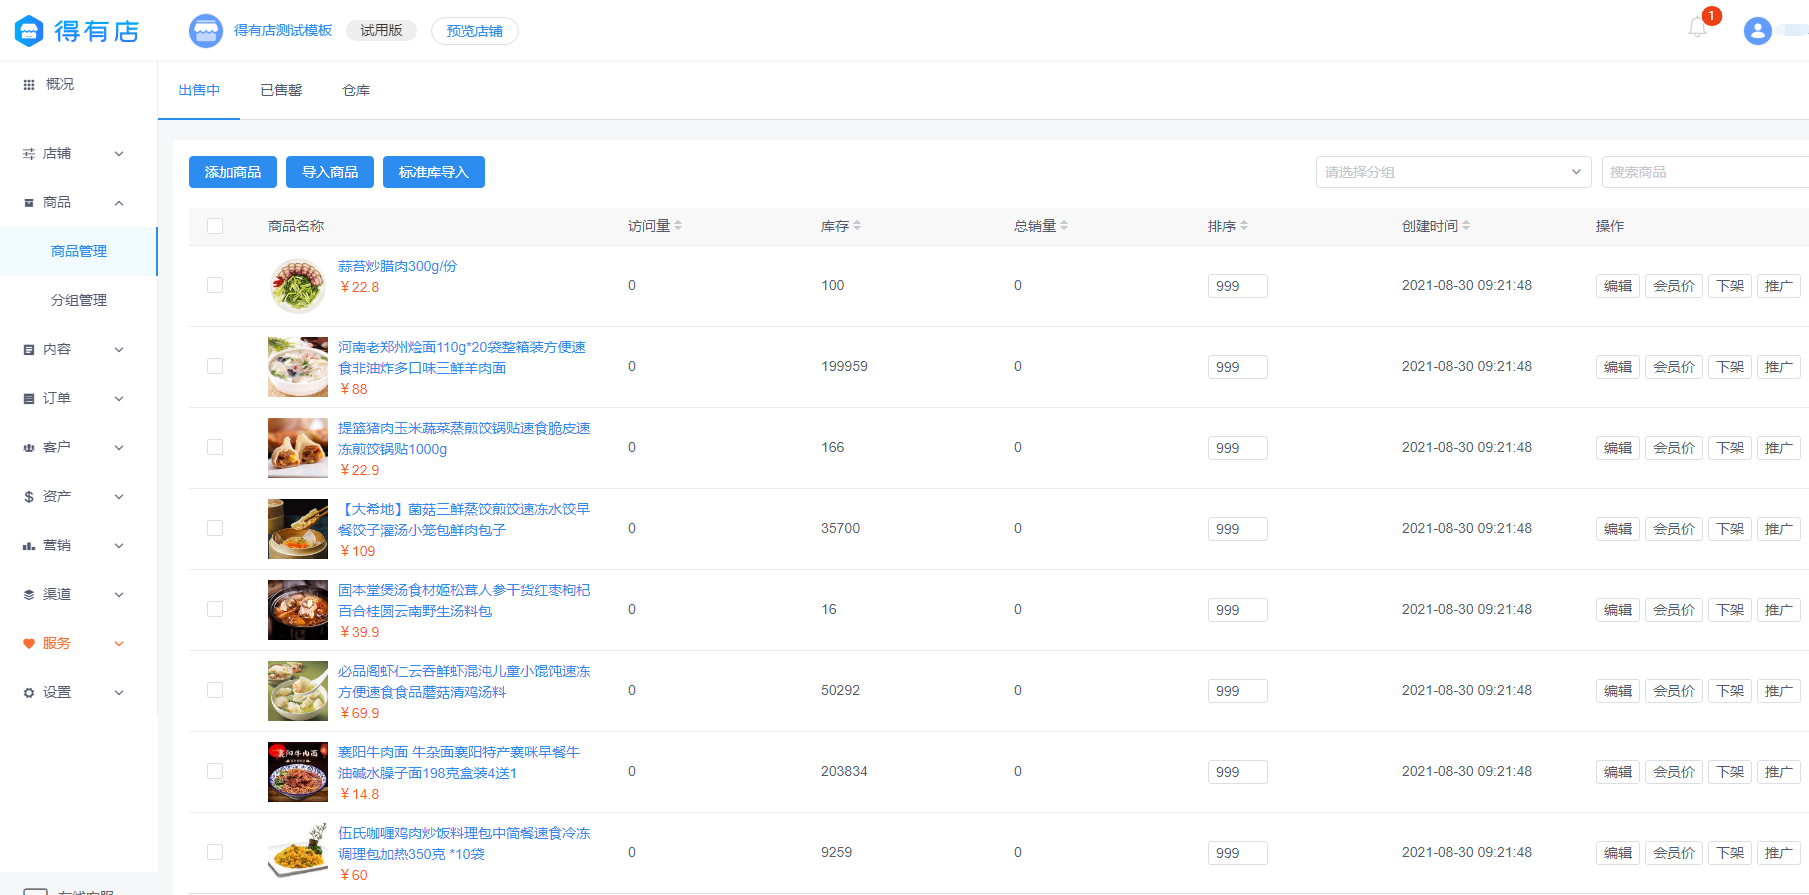
Task: Click the 导入商品 button
Action: pos(330,172)
